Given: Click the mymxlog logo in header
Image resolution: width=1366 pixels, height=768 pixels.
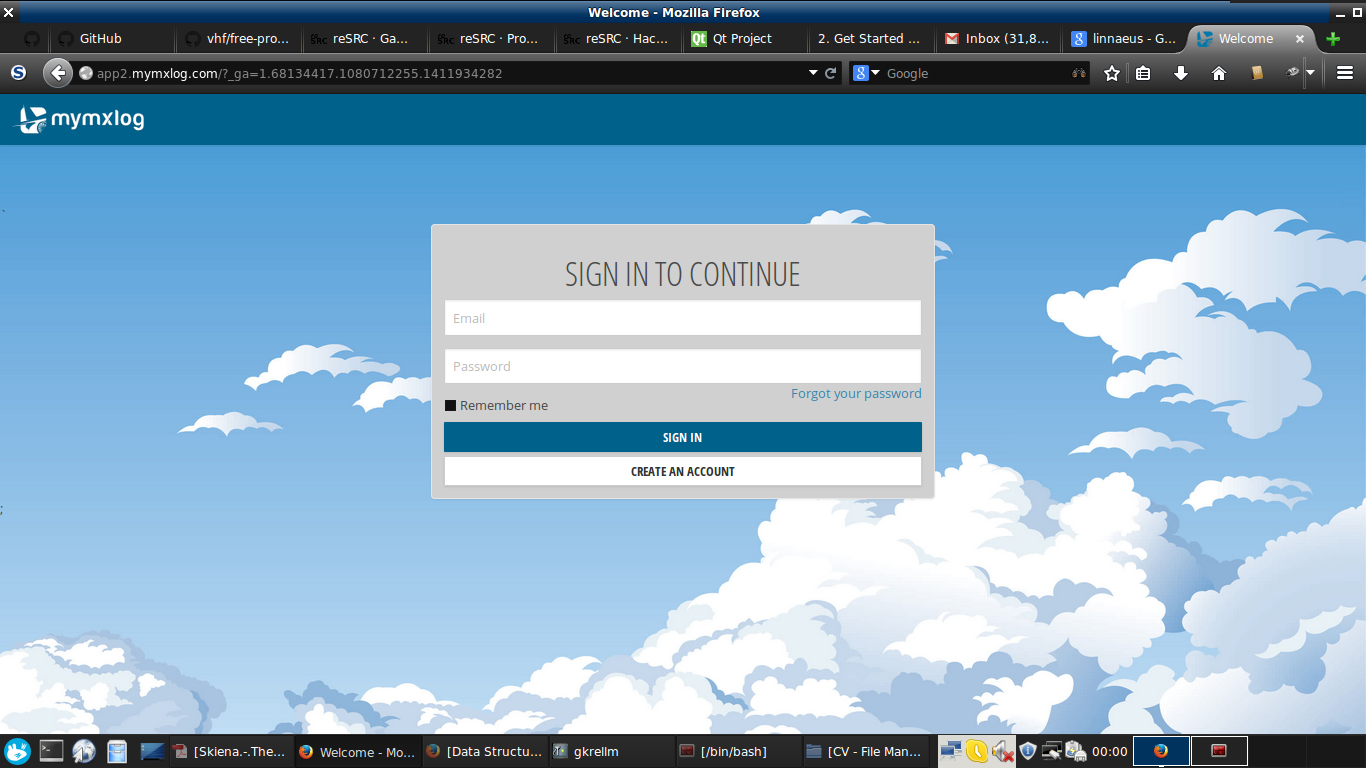Looking at the screenshot, I should (x=81, y=120).
